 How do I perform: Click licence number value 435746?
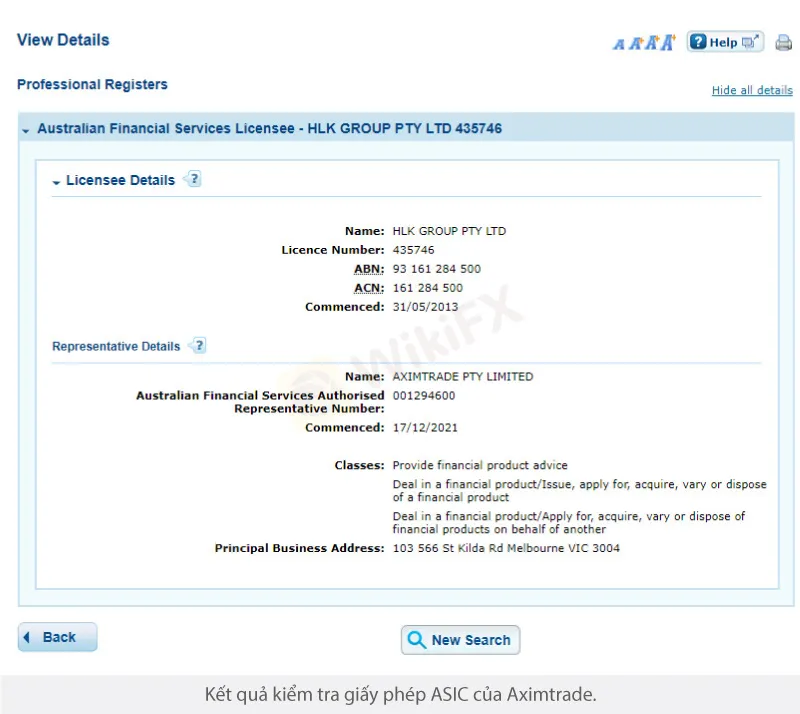(x=413, y=250)
